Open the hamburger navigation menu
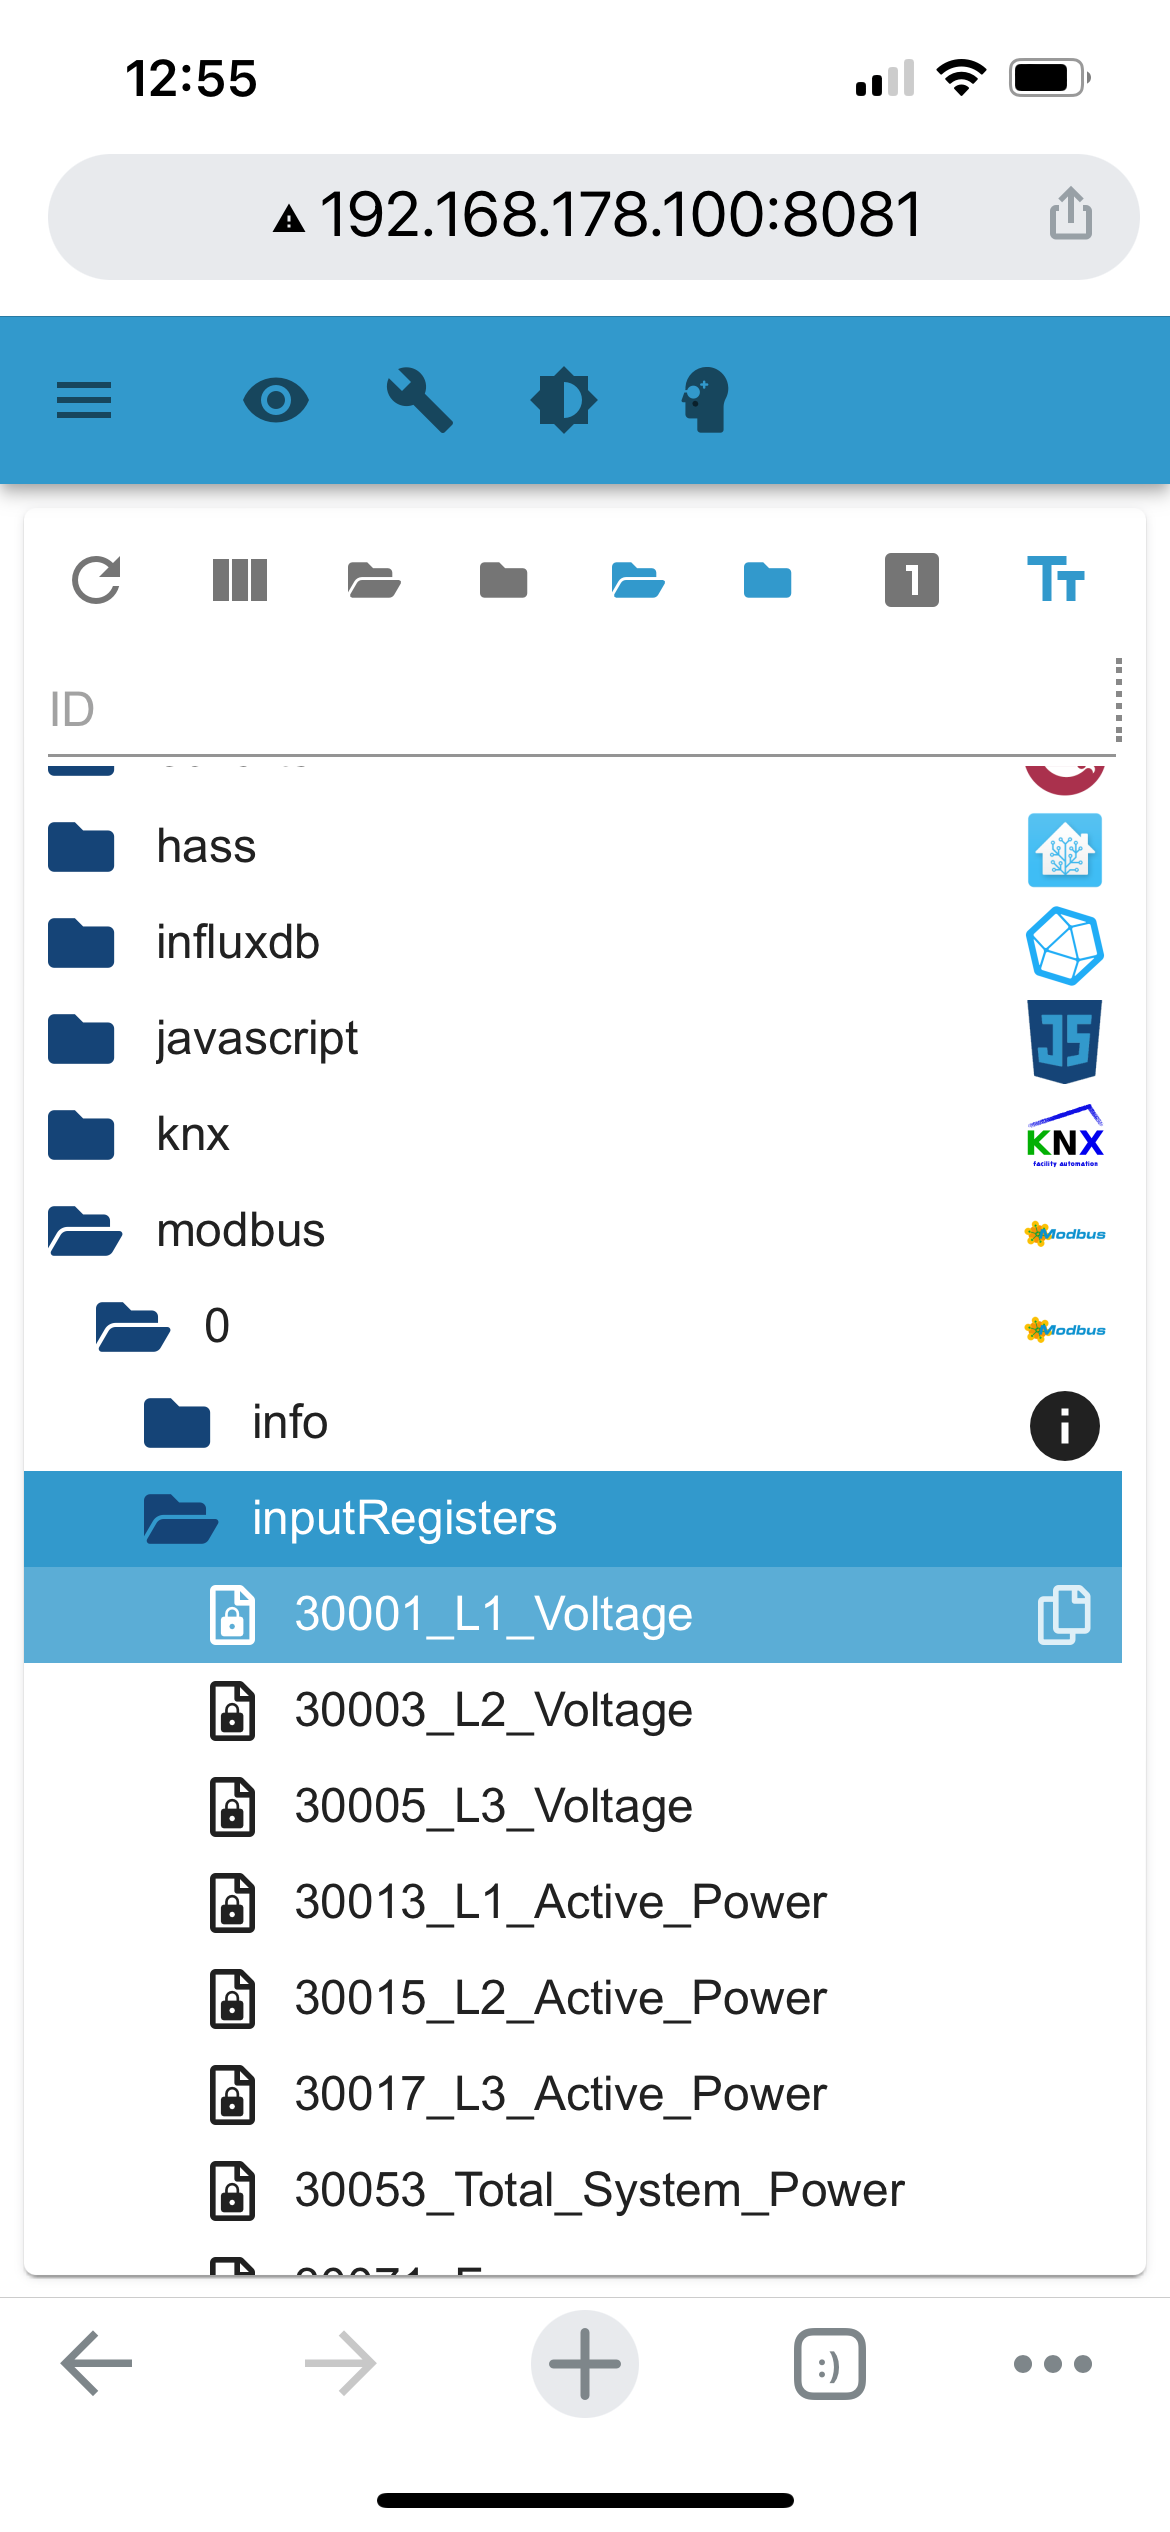Screen dimensions: 1170x2532 (84, 400)
